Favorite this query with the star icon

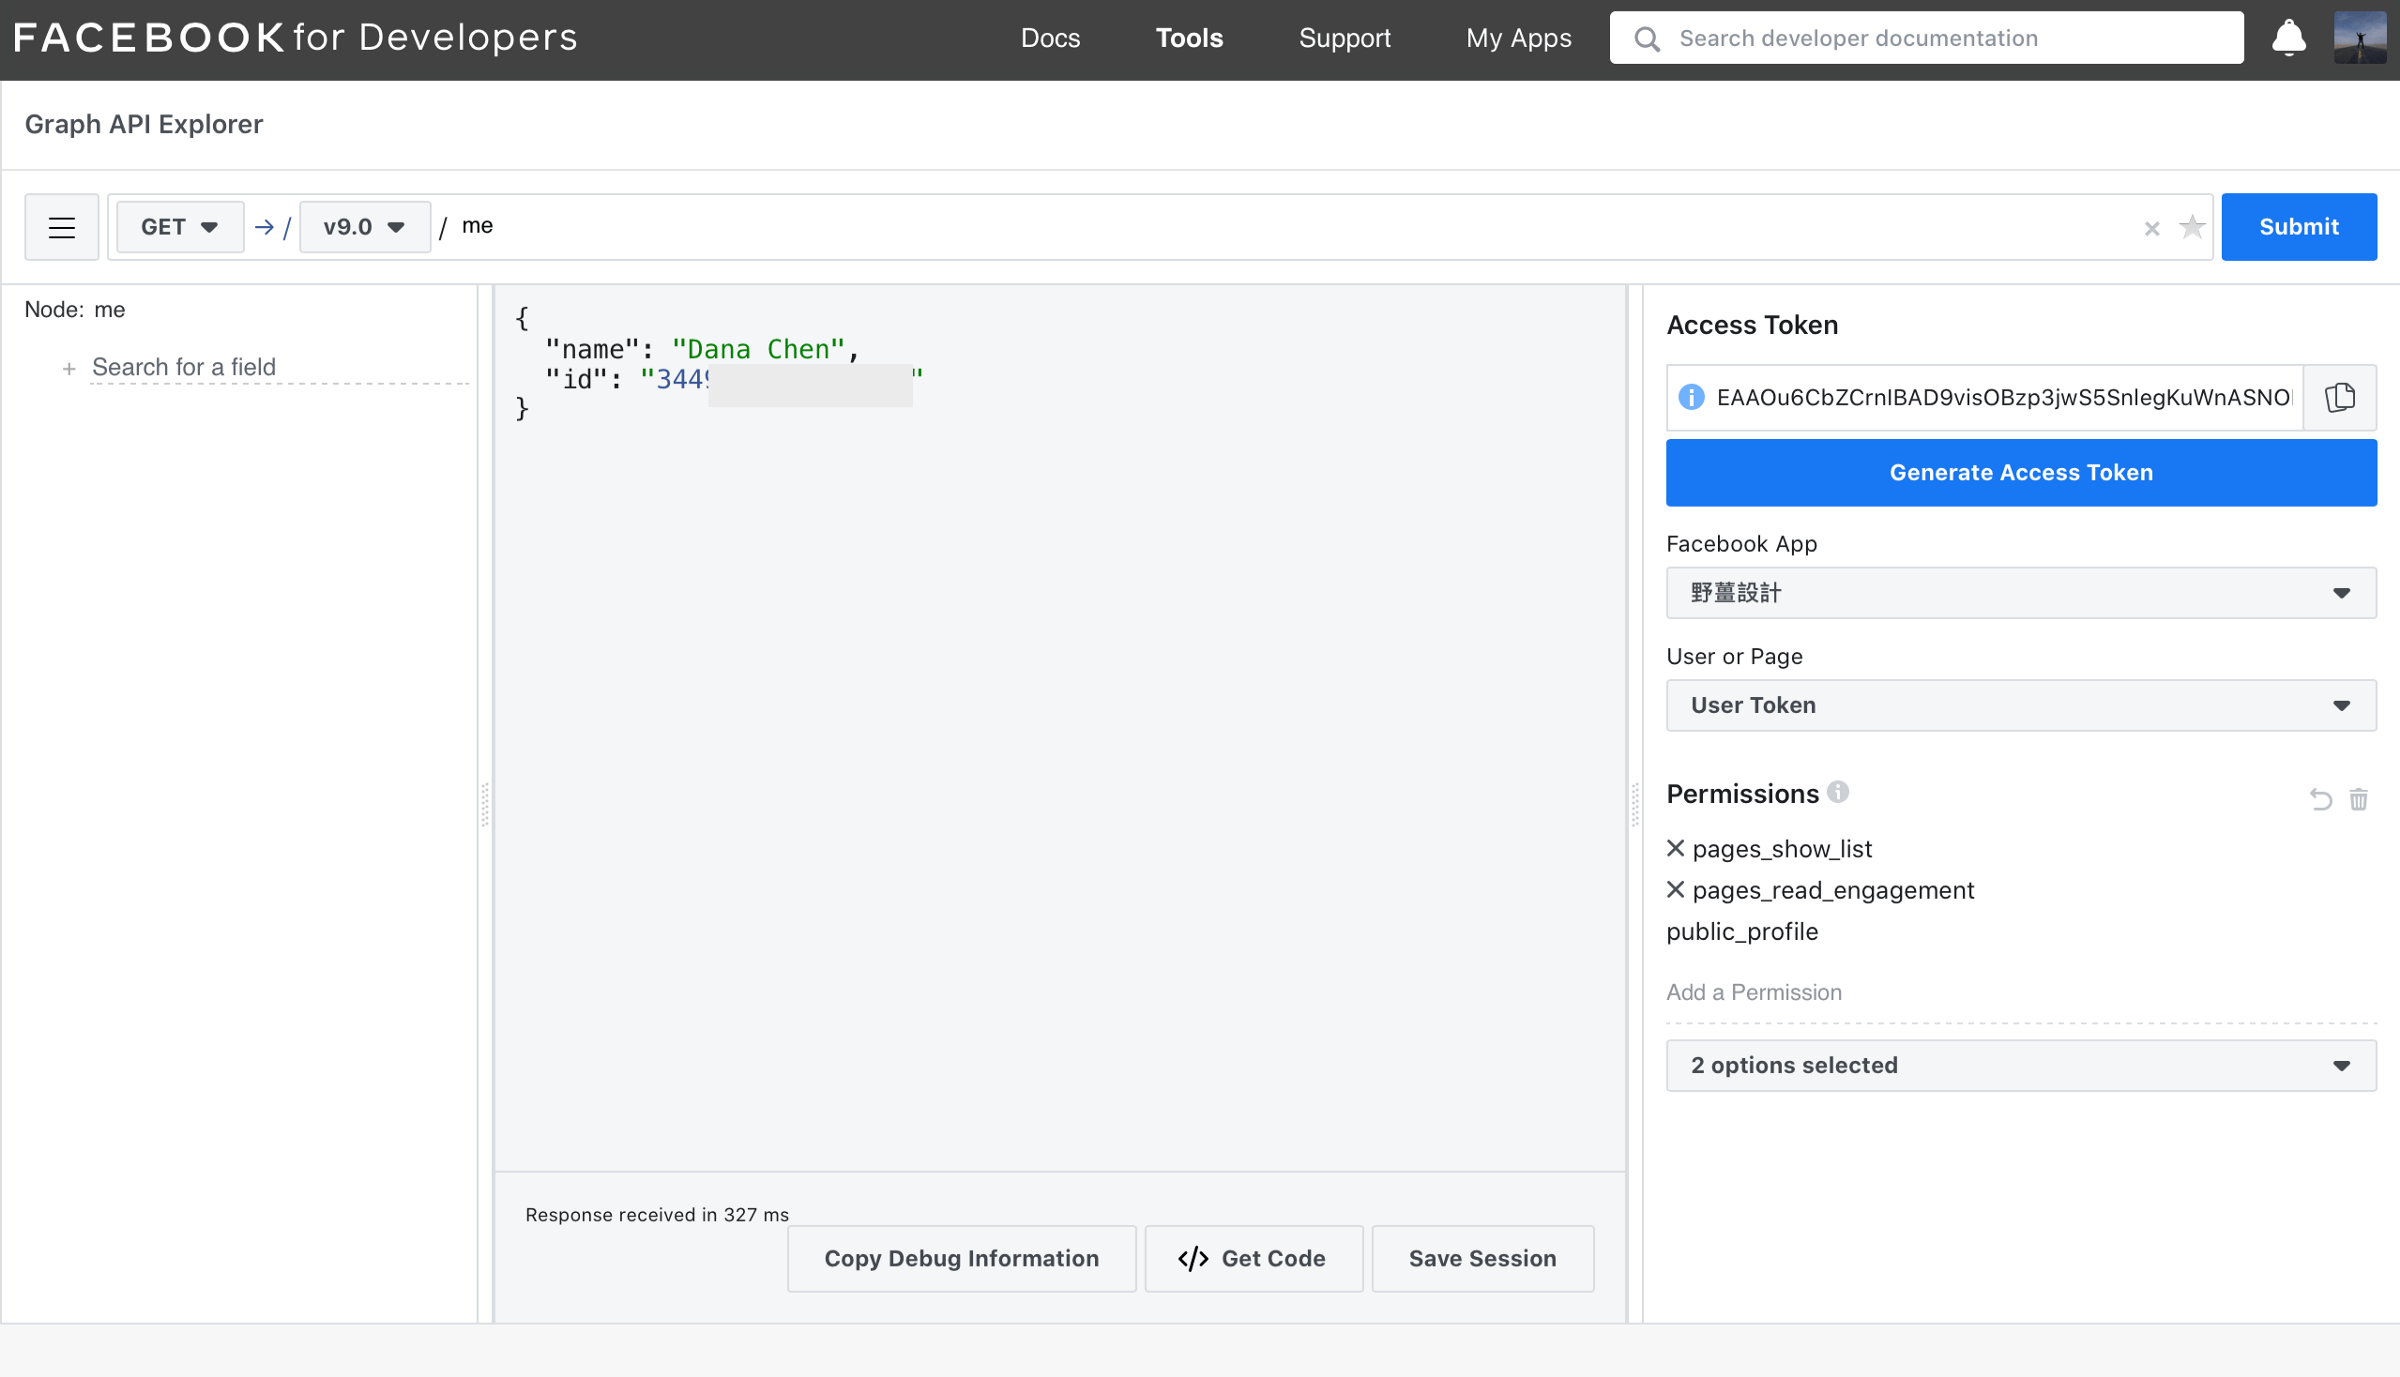coord(2191,227)
